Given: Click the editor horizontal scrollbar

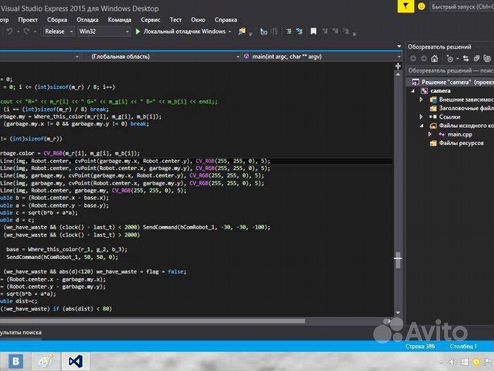Looking at the screenshot, I should tap(152, 321).
